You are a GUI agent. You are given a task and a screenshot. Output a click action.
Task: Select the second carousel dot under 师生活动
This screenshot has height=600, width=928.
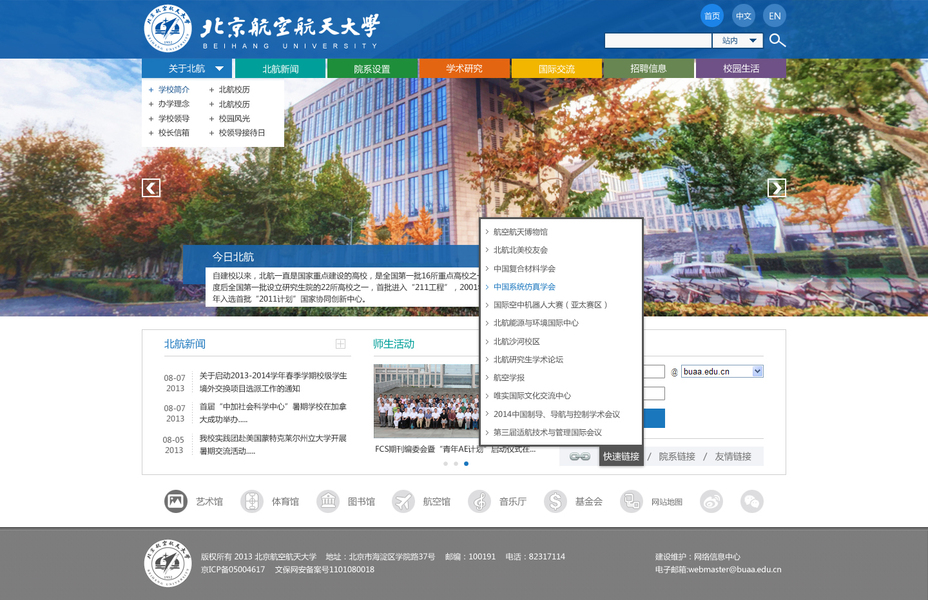pos(456,464)
